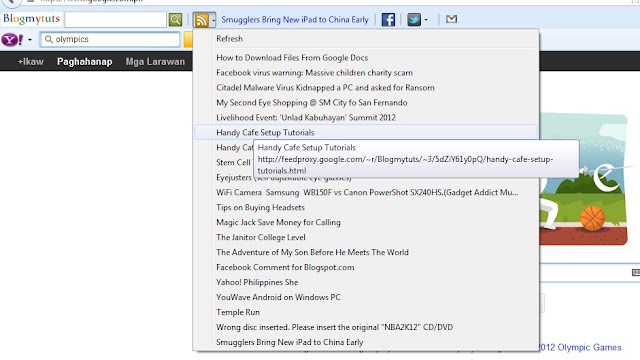This screenshot has height=360, width=640.
Task: Click the Olympic Games link
Action: [580, 347]
